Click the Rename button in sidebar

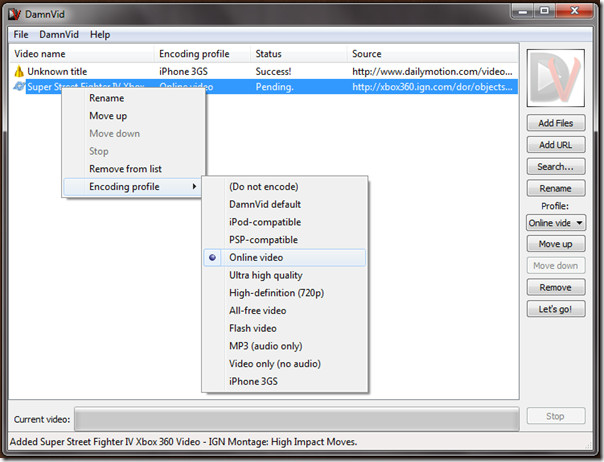[x=556, y=188]
